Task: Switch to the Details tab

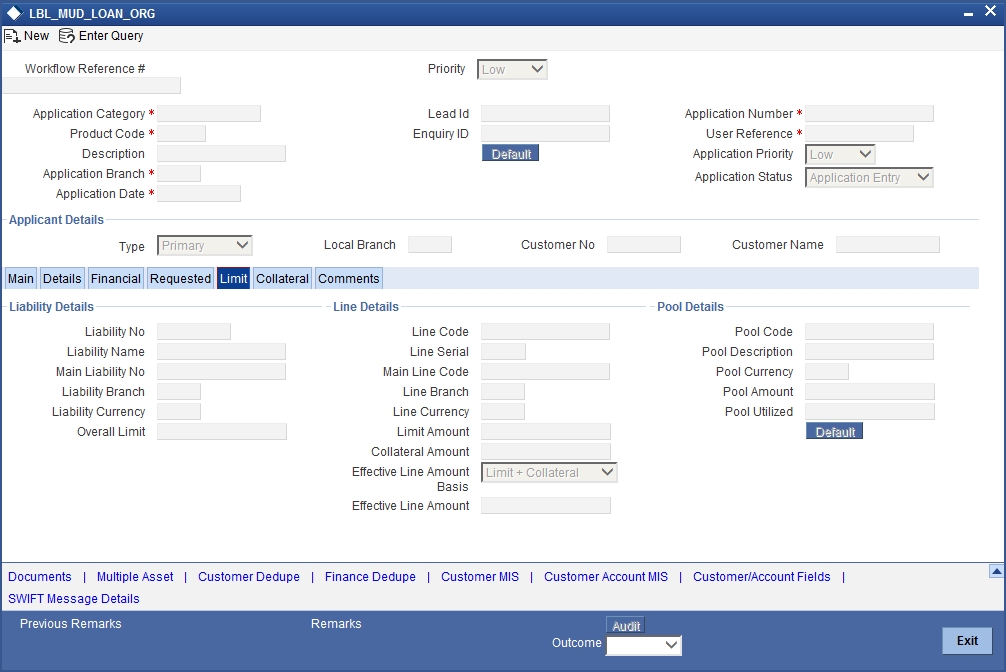Action: tap(62, 279)
